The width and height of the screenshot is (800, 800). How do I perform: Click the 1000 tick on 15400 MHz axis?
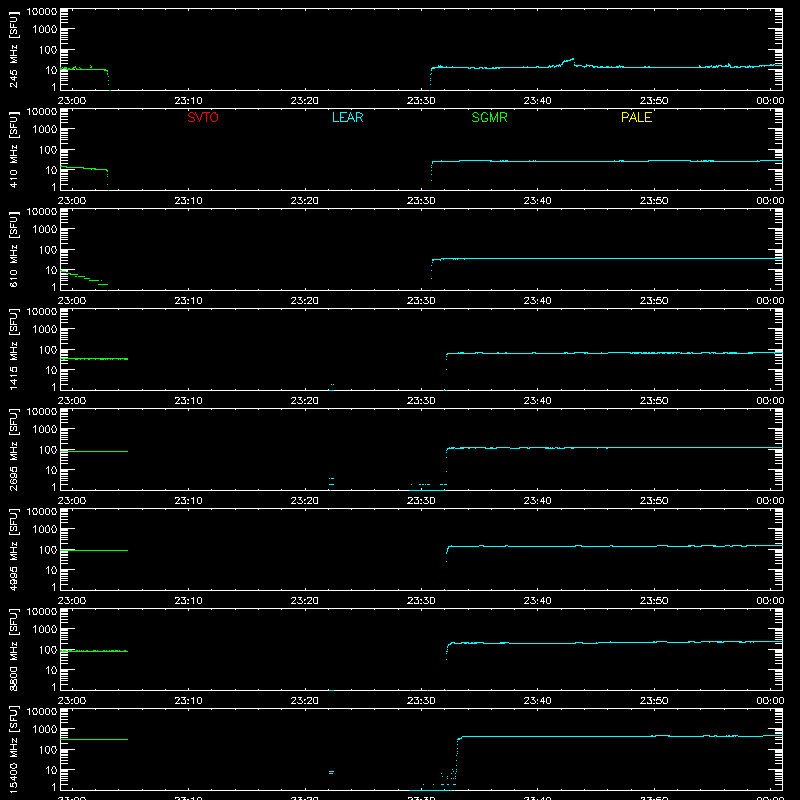[45, 729]
